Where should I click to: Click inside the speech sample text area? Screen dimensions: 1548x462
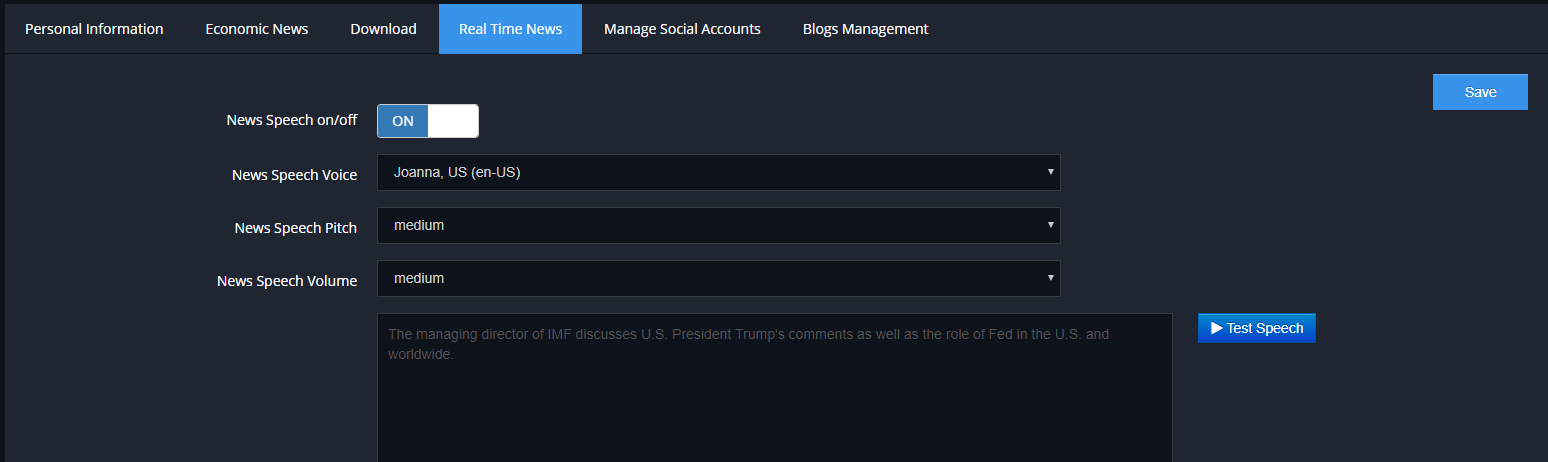pos(774,388)
